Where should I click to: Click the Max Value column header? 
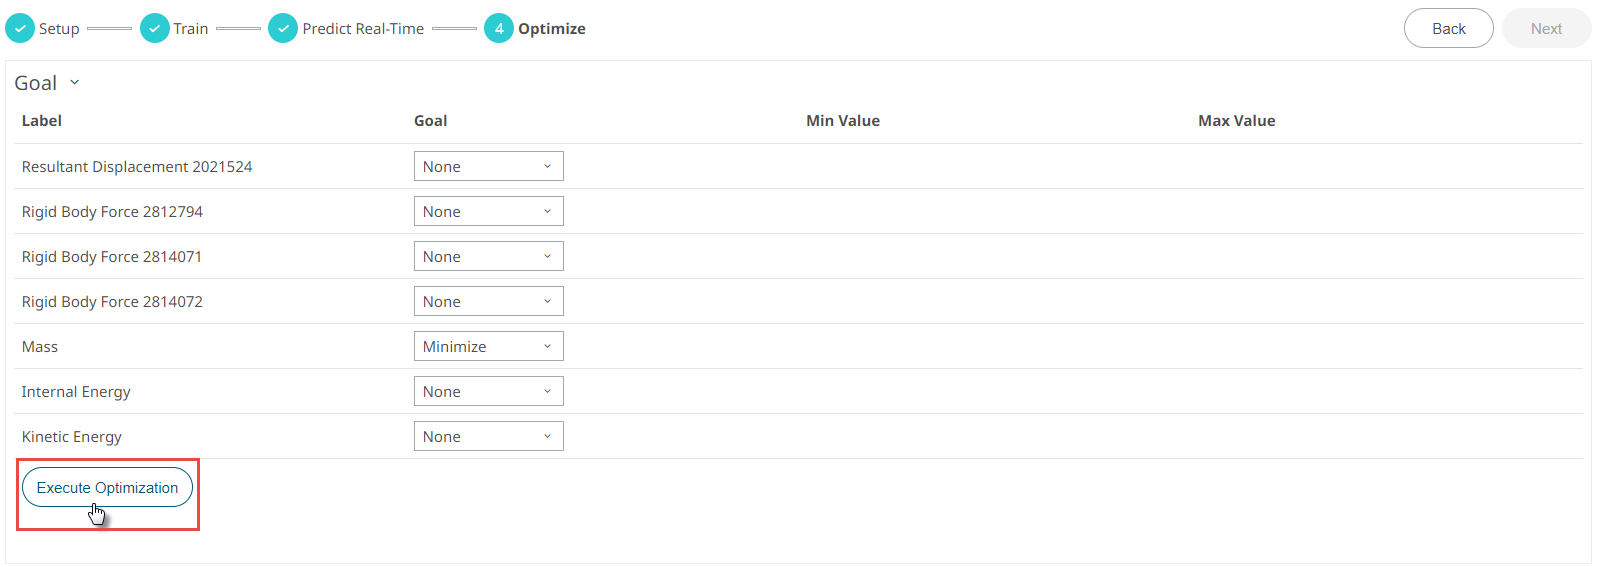coord(1237,121)
